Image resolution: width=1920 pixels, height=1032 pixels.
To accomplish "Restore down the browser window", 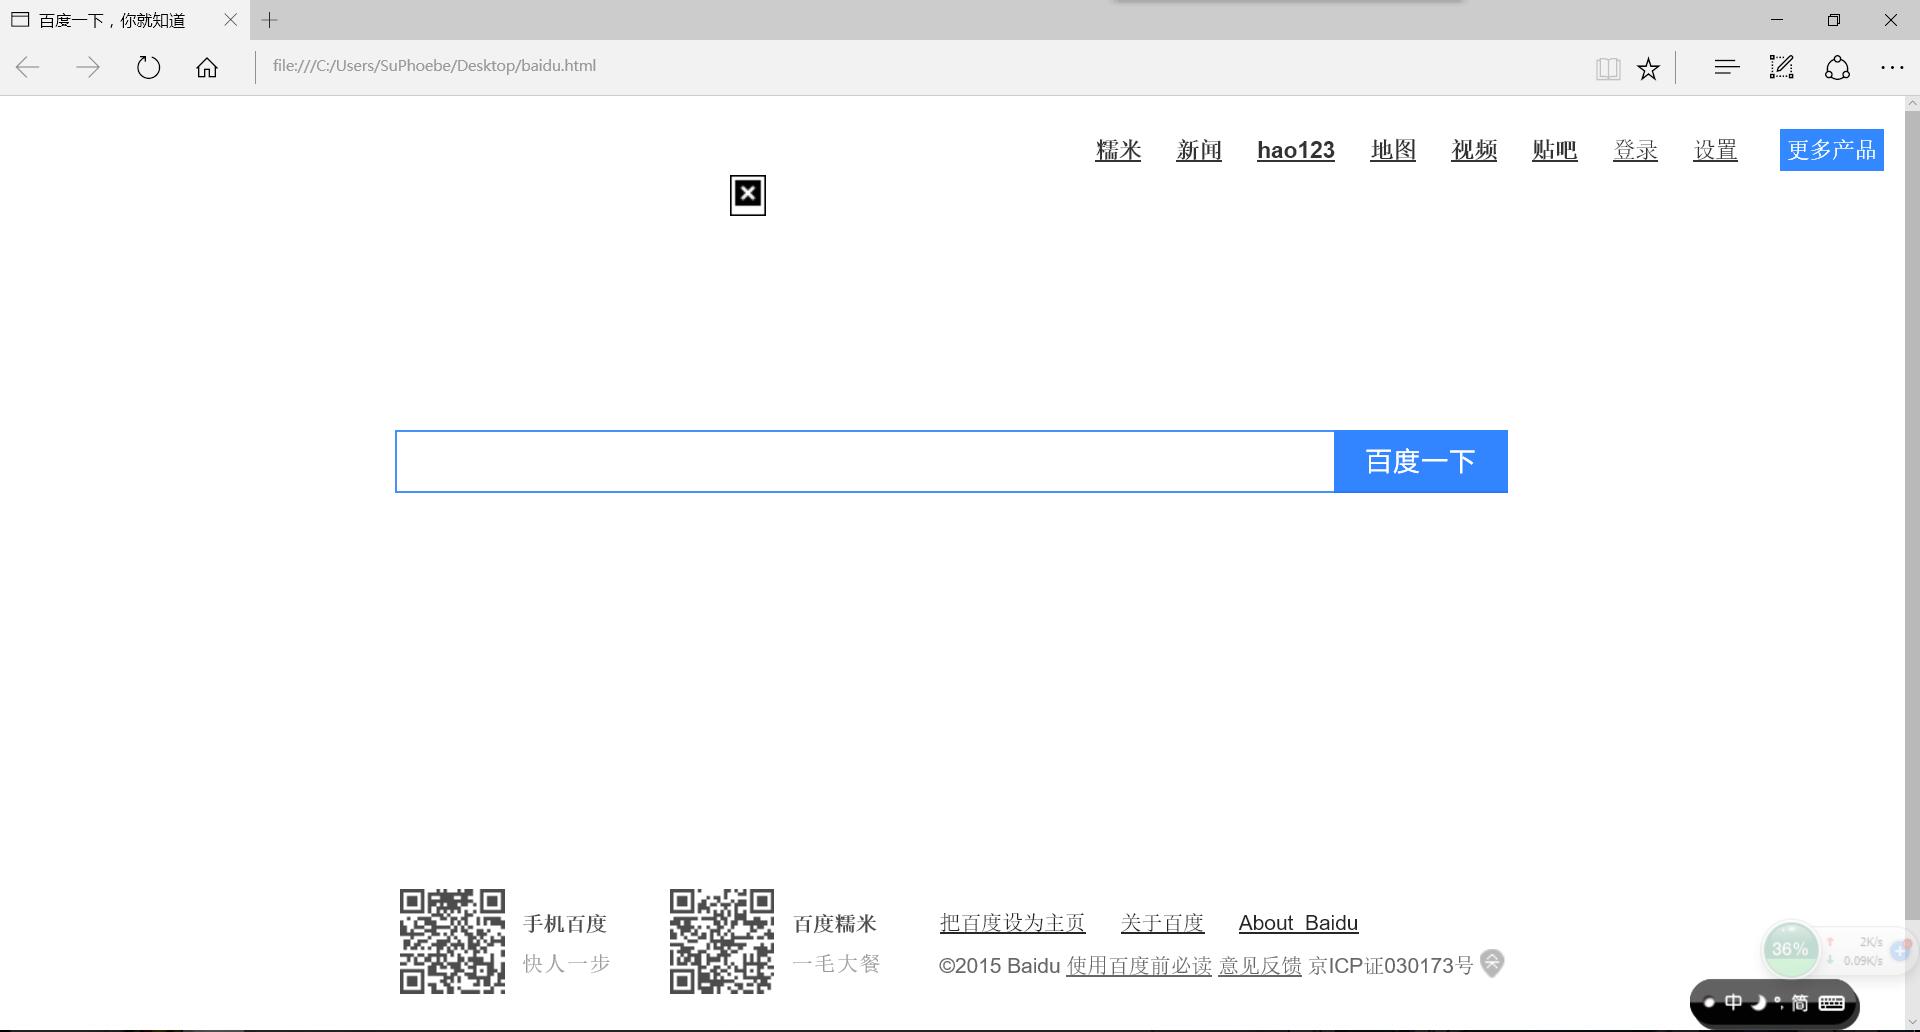I will coord(1834,20).
